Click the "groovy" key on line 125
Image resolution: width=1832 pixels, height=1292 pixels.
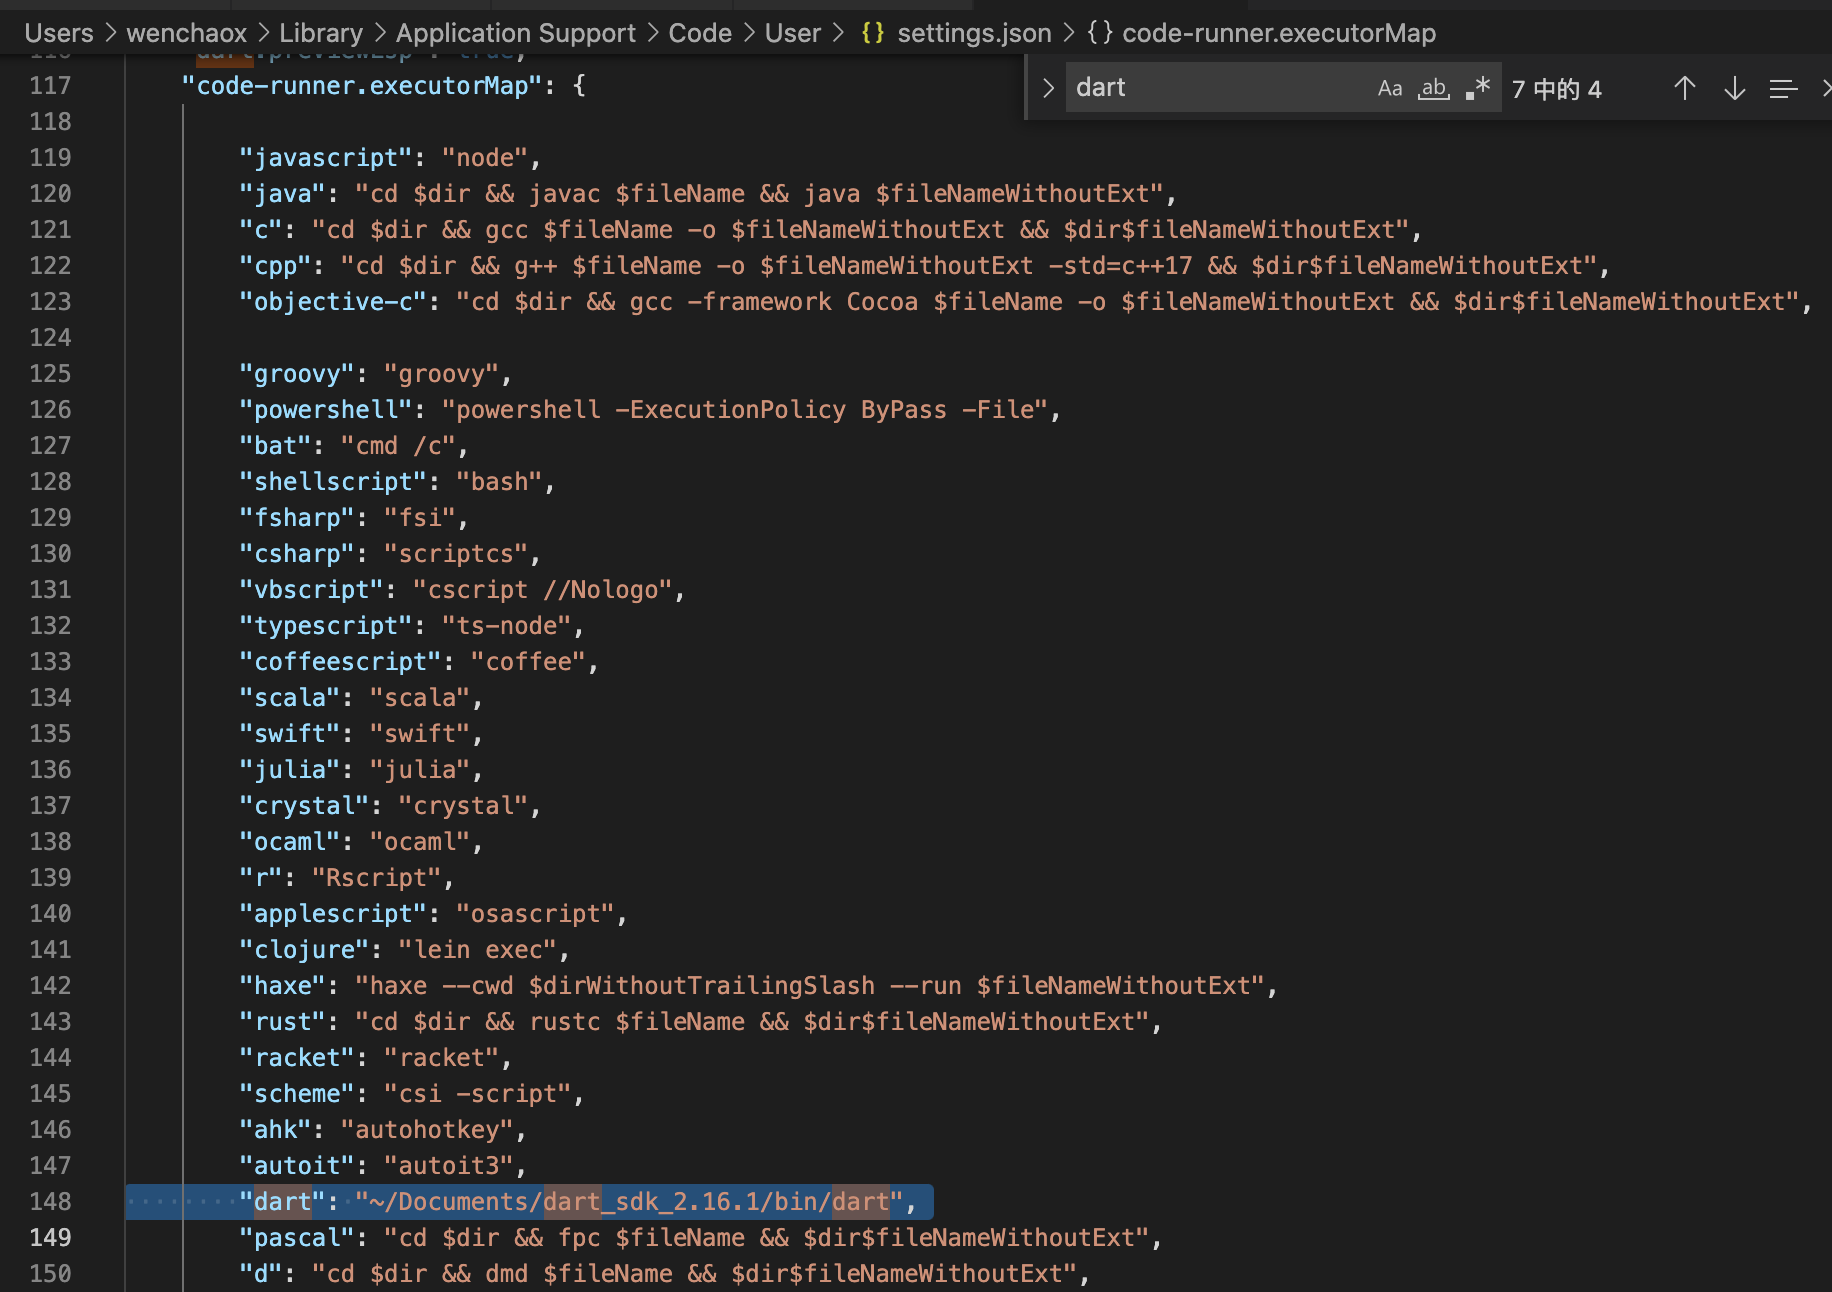(297, 374)
